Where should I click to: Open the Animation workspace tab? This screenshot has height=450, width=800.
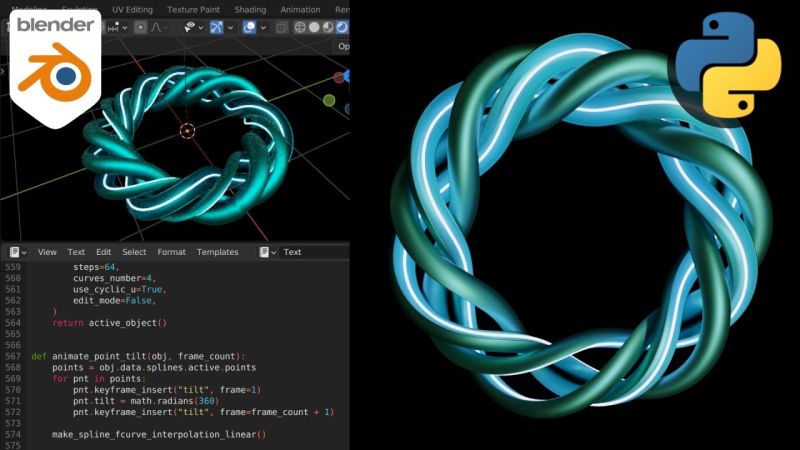pos(300,10)
